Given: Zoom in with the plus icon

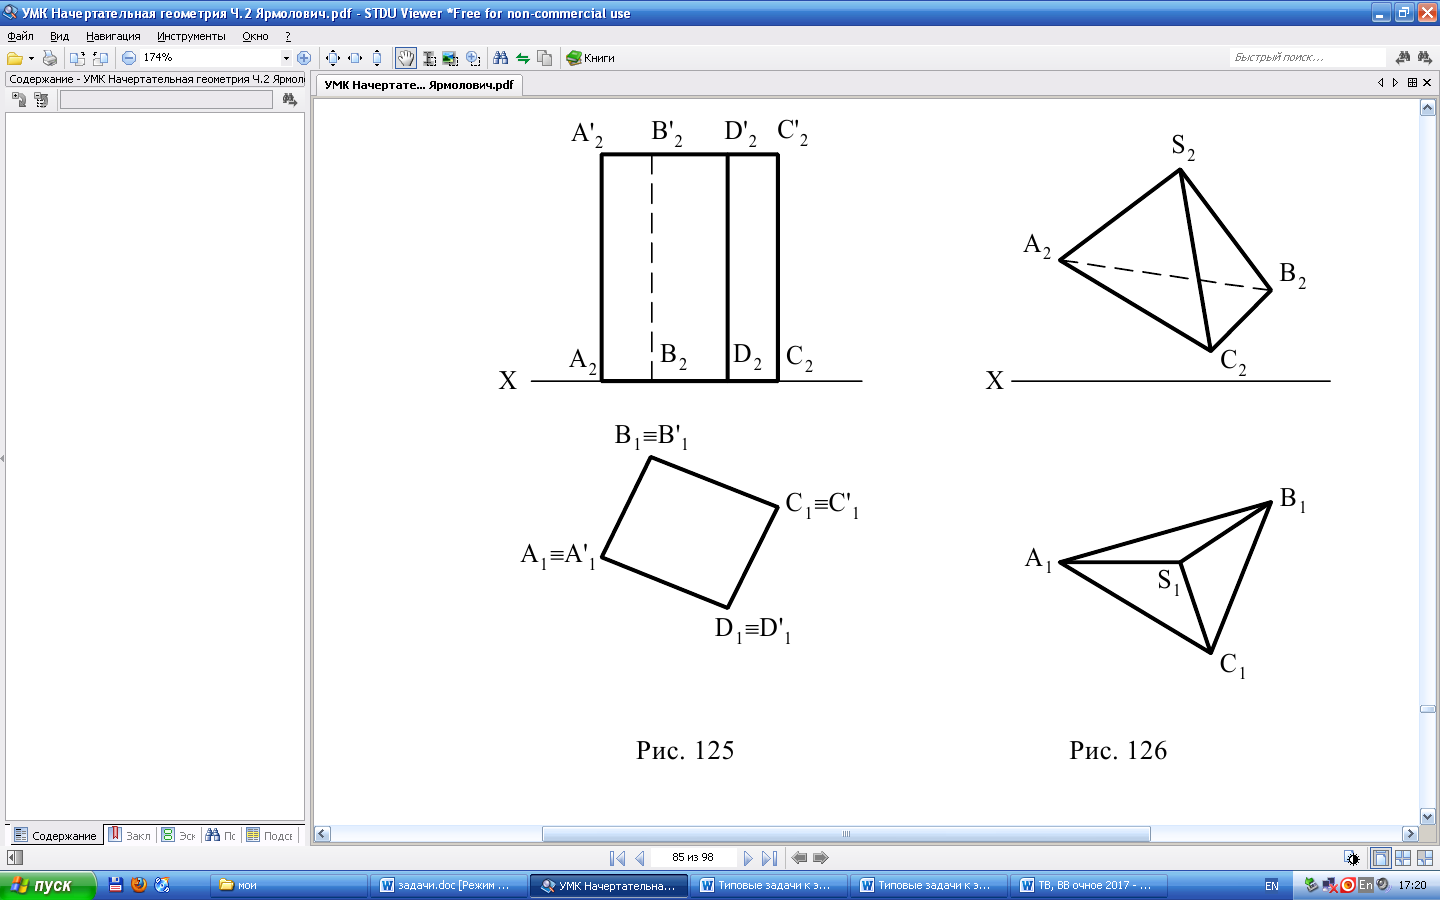Looking at the screenshot, I should coord(304,58).
